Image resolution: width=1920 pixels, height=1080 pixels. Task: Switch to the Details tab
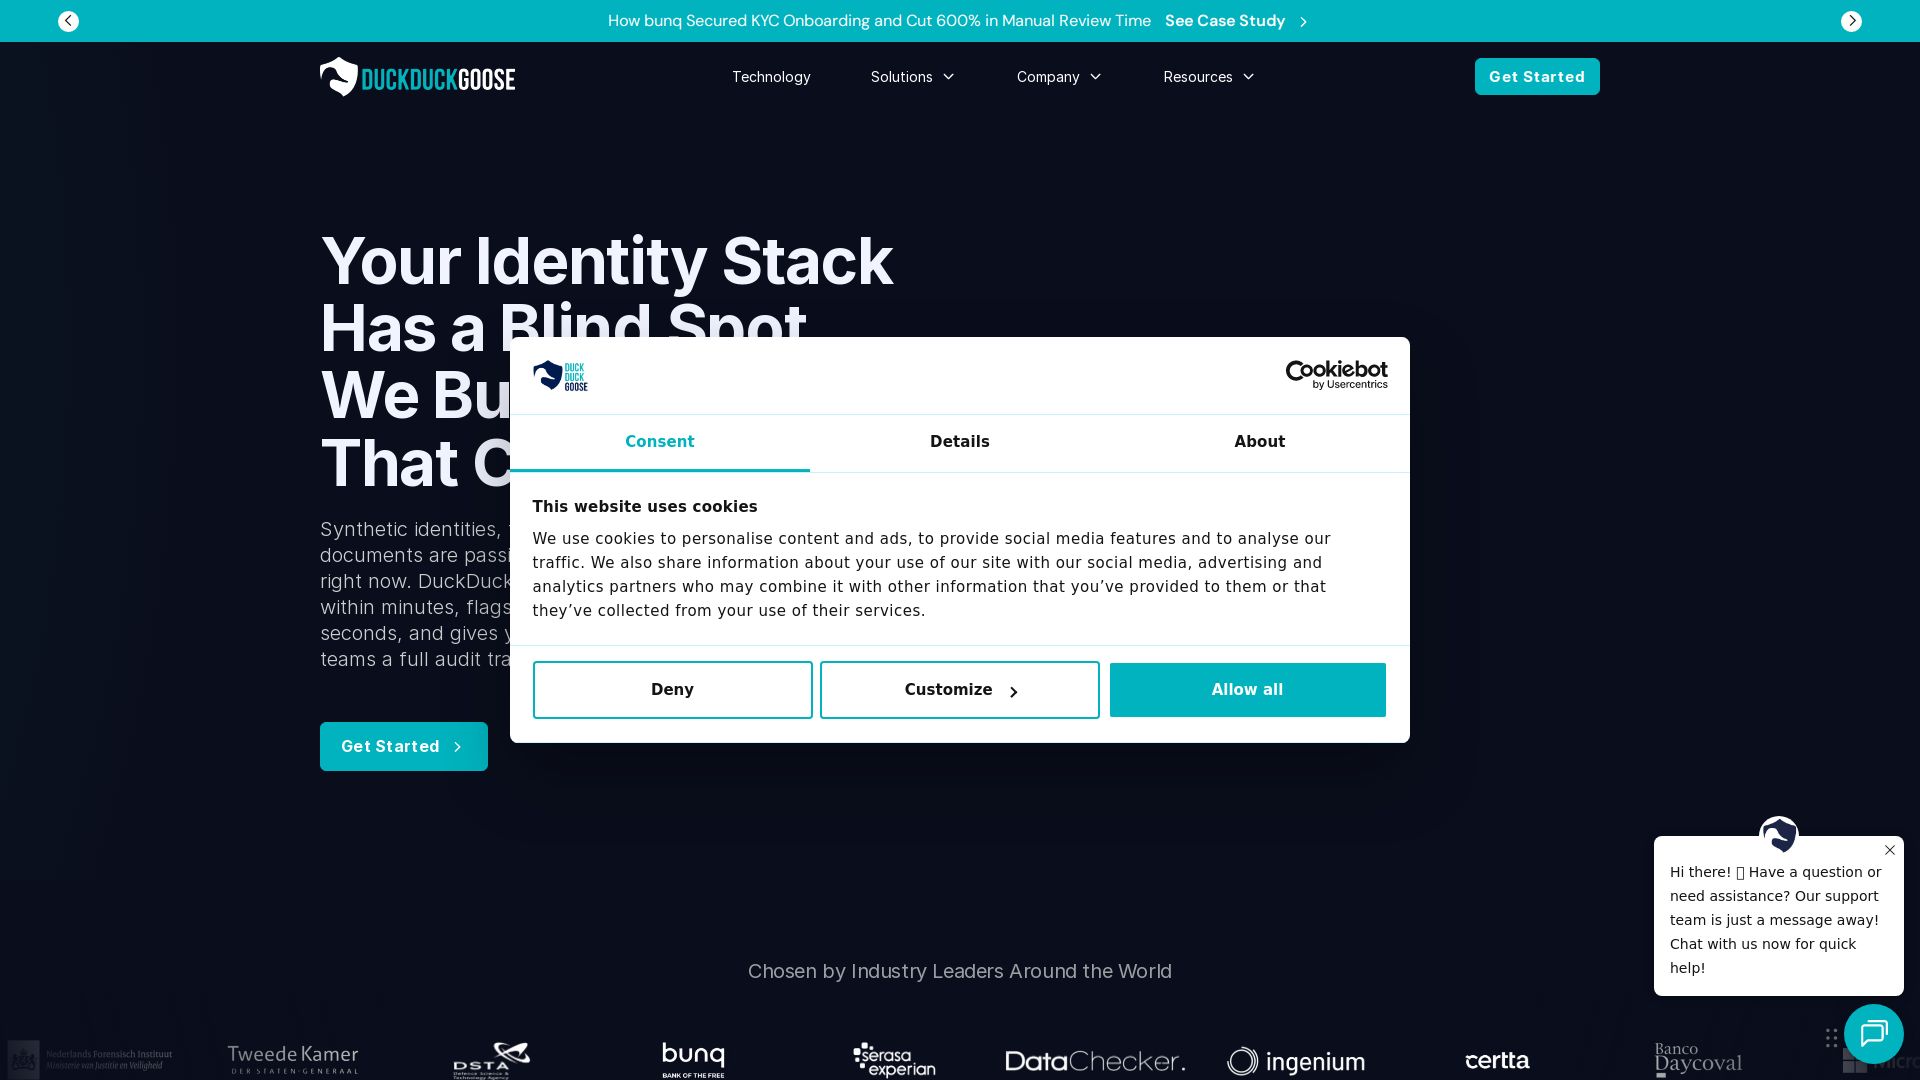click(x=960, y=442)
